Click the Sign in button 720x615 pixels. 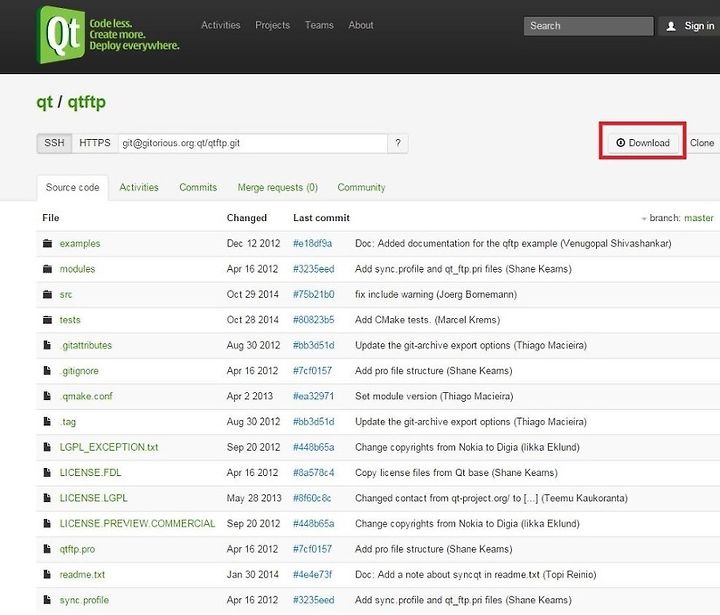tap(690, 26)
